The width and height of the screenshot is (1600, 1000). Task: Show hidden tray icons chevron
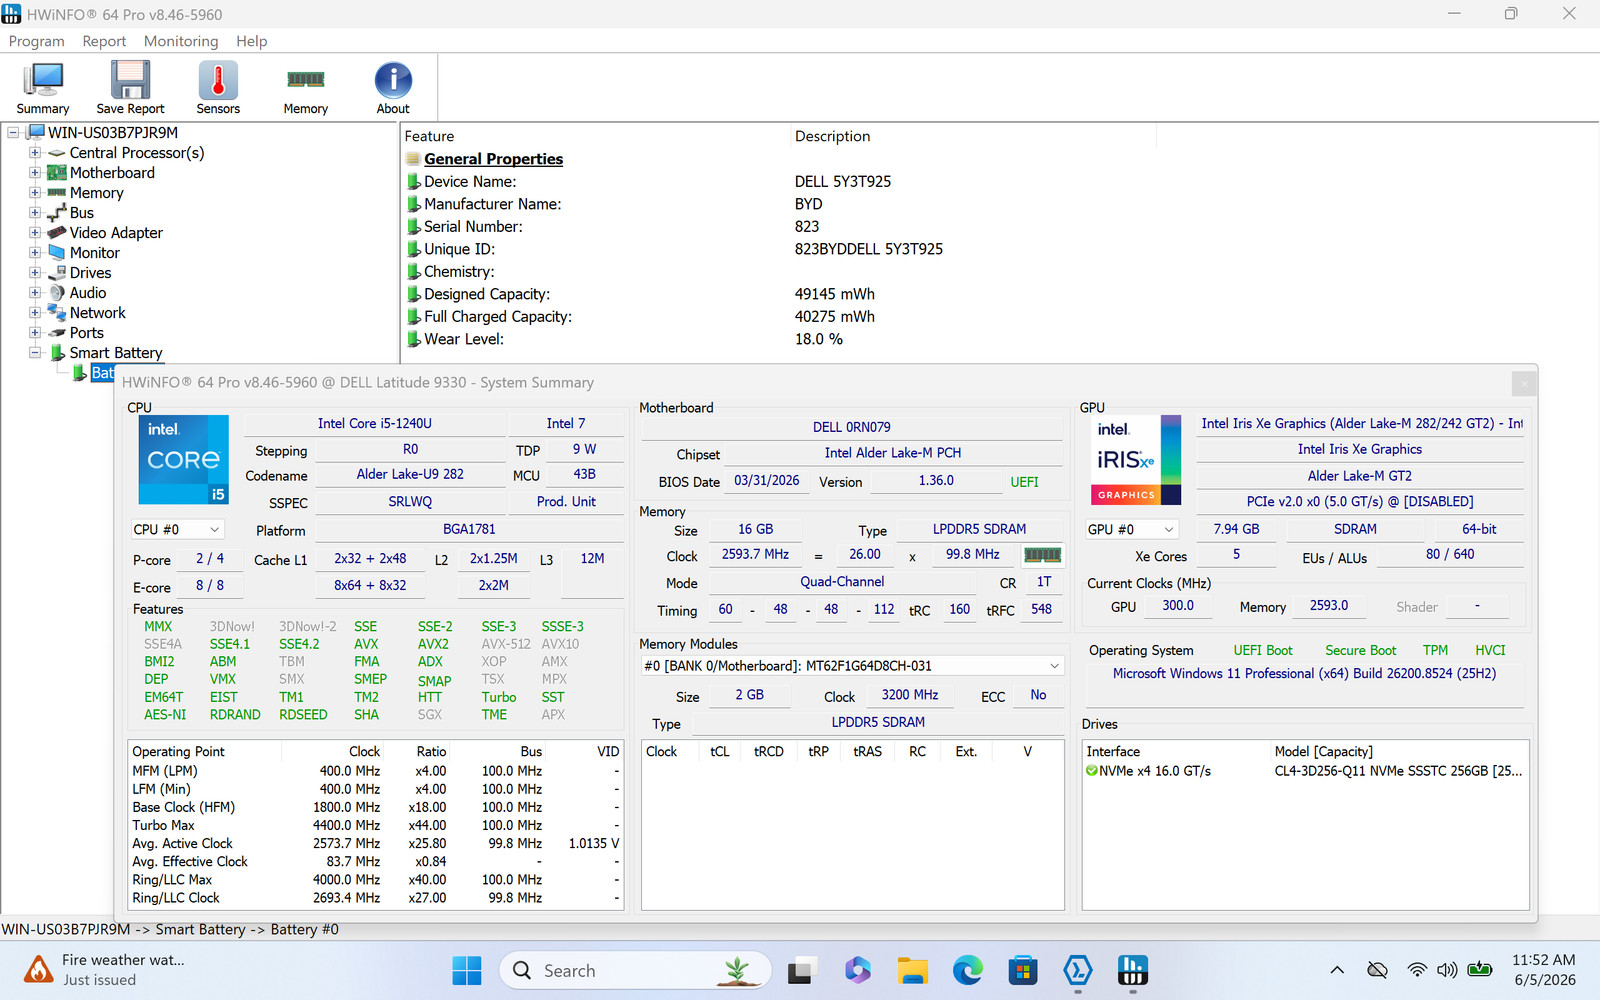(x=1337, y=970)
